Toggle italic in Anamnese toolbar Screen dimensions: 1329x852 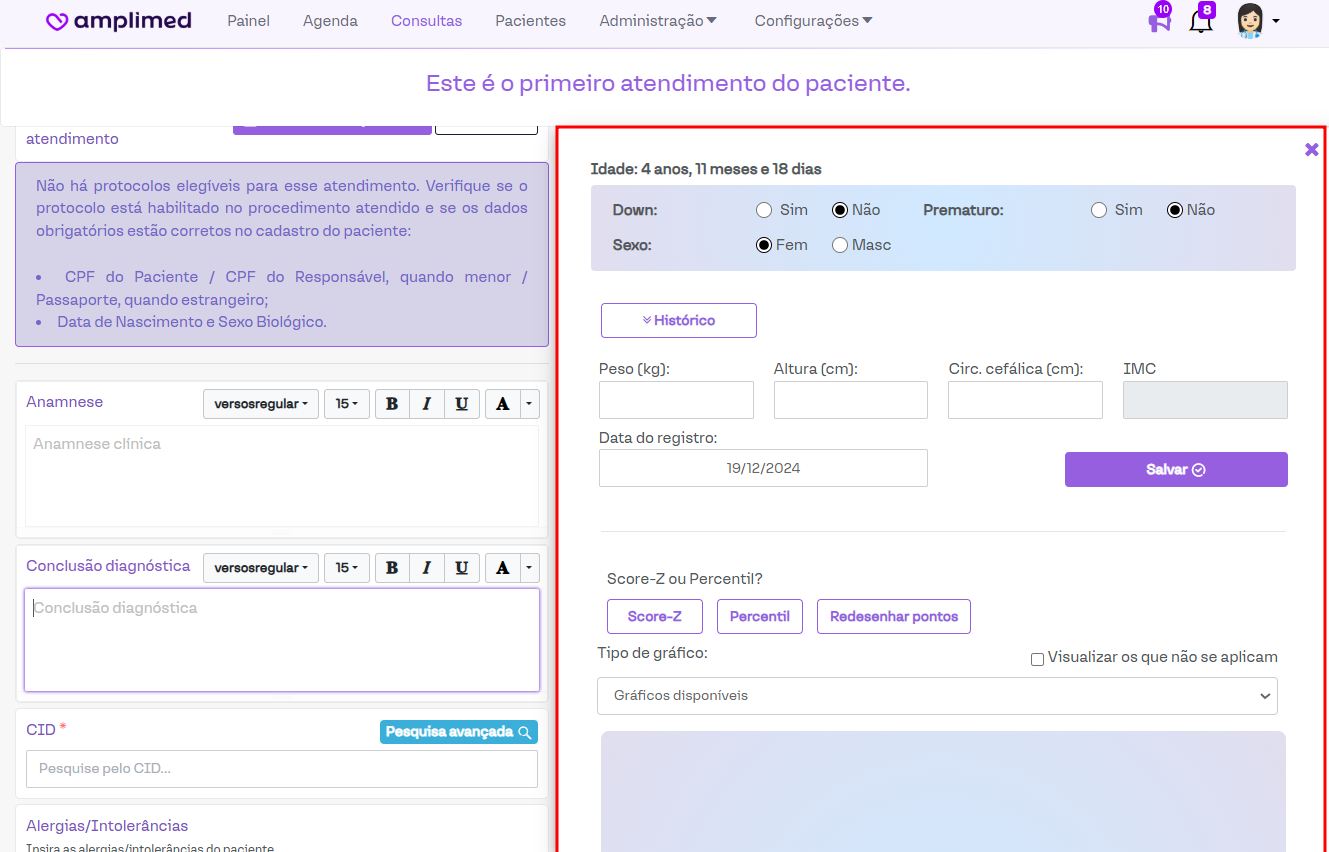[427, 404]
